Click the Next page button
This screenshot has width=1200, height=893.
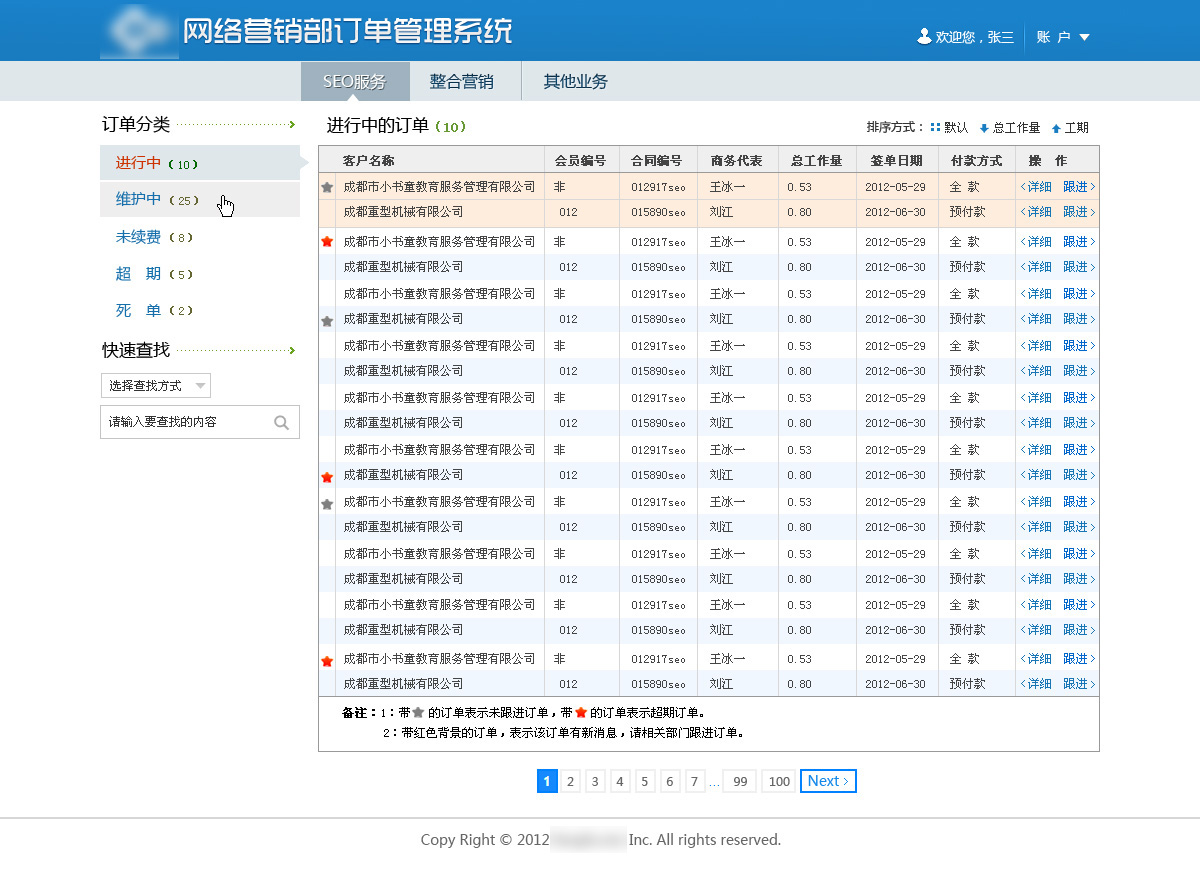828,781
